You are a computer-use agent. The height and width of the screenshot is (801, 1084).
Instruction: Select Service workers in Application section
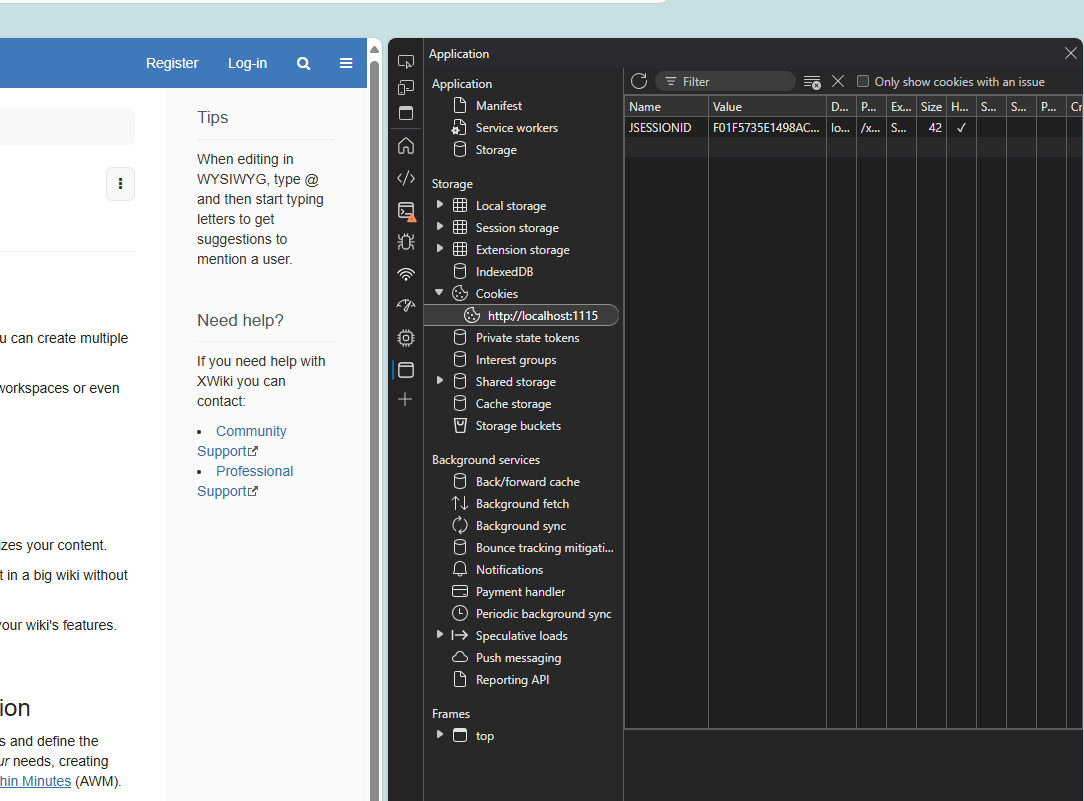(516, 128)
